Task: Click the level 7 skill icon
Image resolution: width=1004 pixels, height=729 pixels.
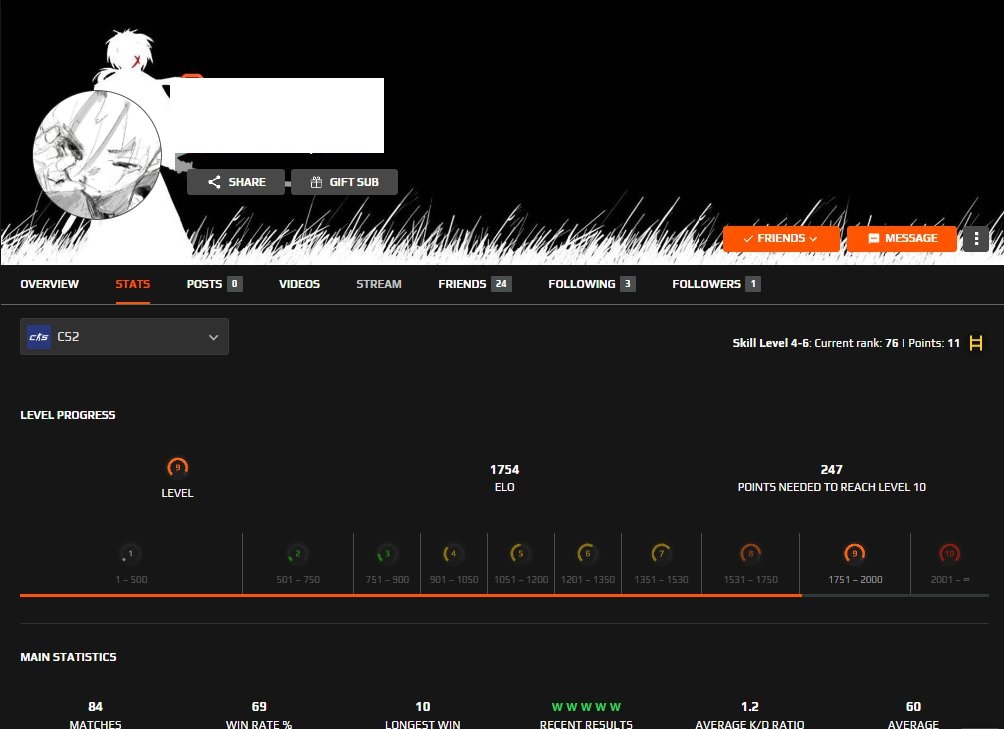Action: pyautogui.click(x=661, y=554)
